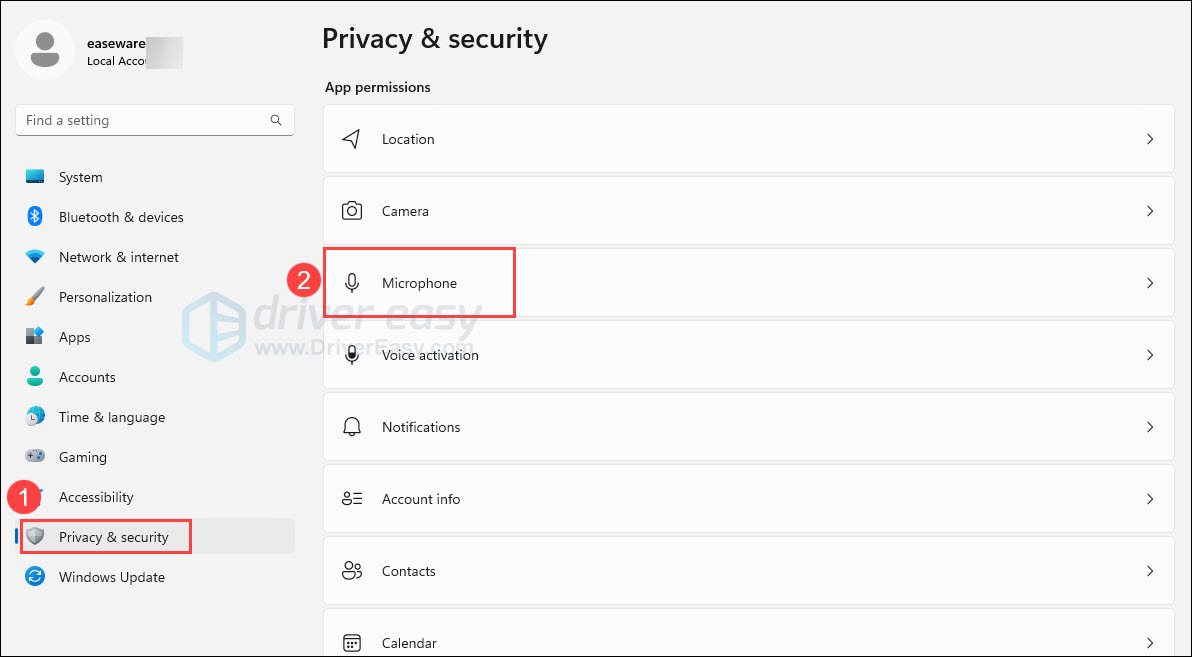Open Personalization settings page
Screen dimensions: 1192x657
coord(105,297)
